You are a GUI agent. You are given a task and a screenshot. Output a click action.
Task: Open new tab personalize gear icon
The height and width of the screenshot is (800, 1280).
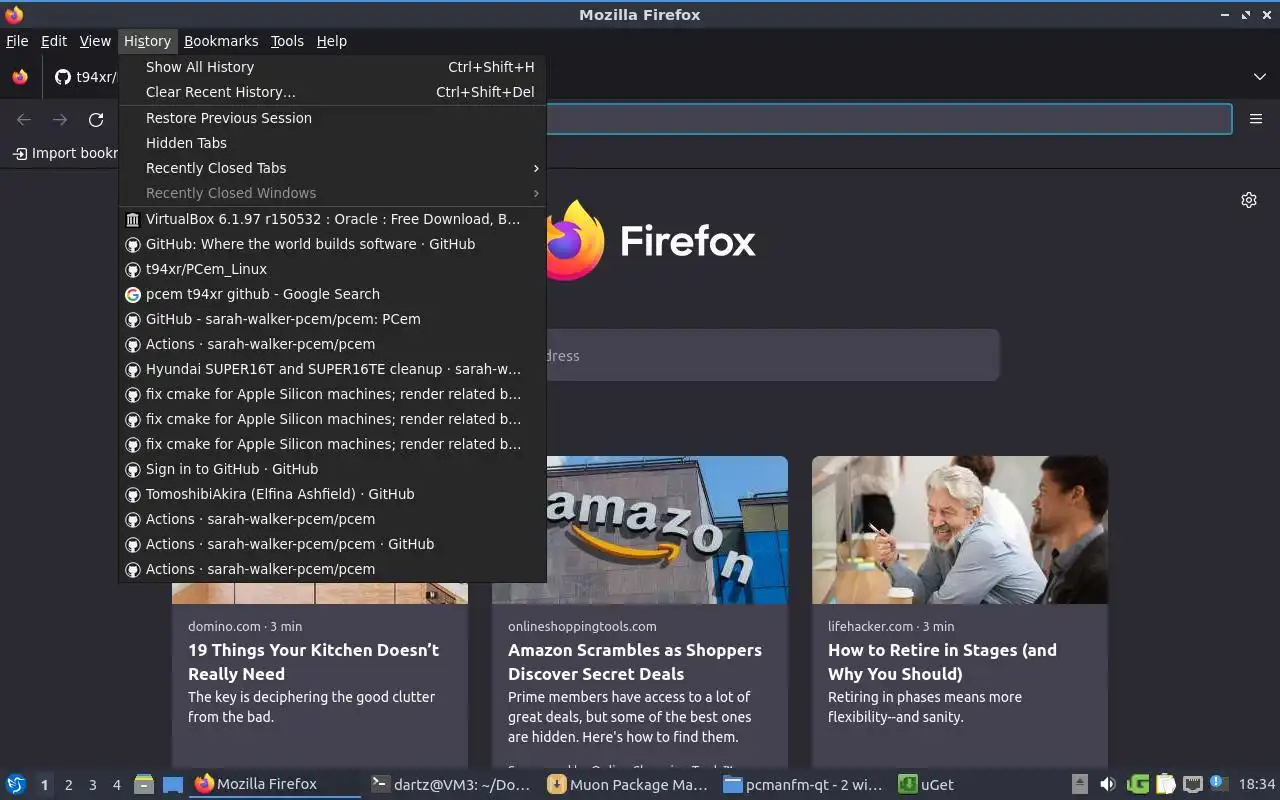coord(1249,200)
